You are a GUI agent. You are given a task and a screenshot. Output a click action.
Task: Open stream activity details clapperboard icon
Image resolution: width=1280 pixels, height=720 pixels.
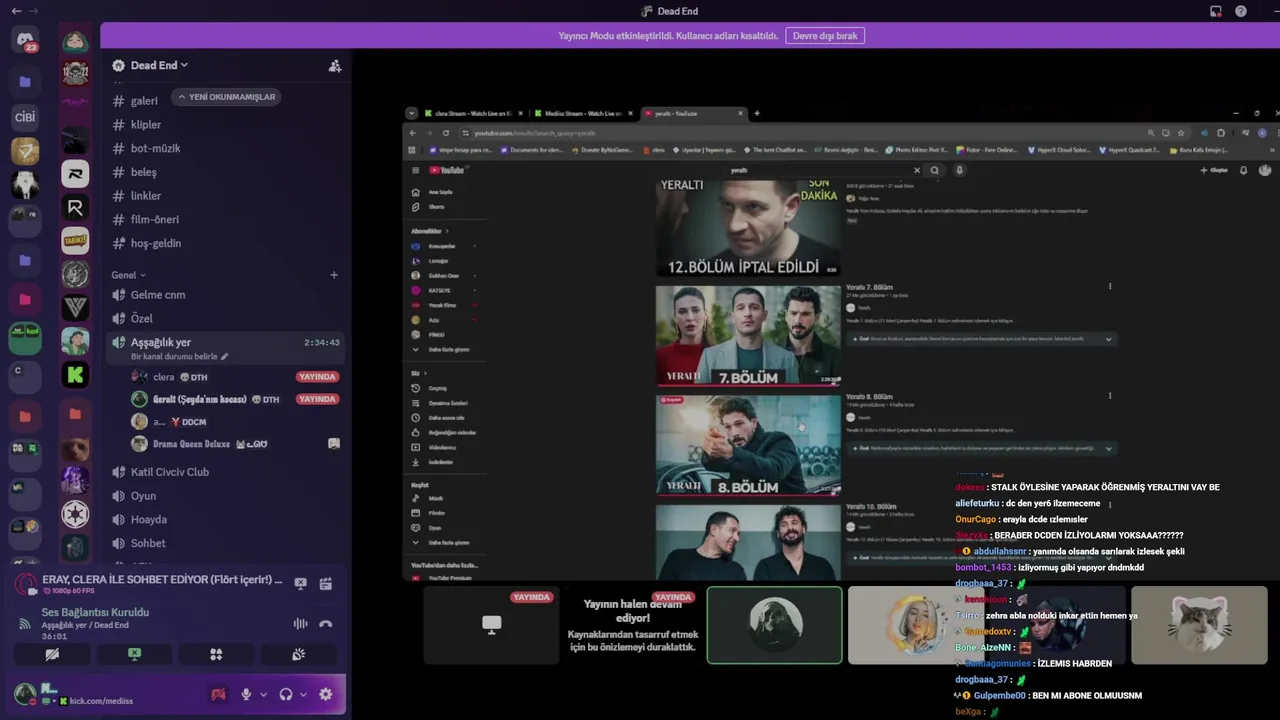[325, 584]
